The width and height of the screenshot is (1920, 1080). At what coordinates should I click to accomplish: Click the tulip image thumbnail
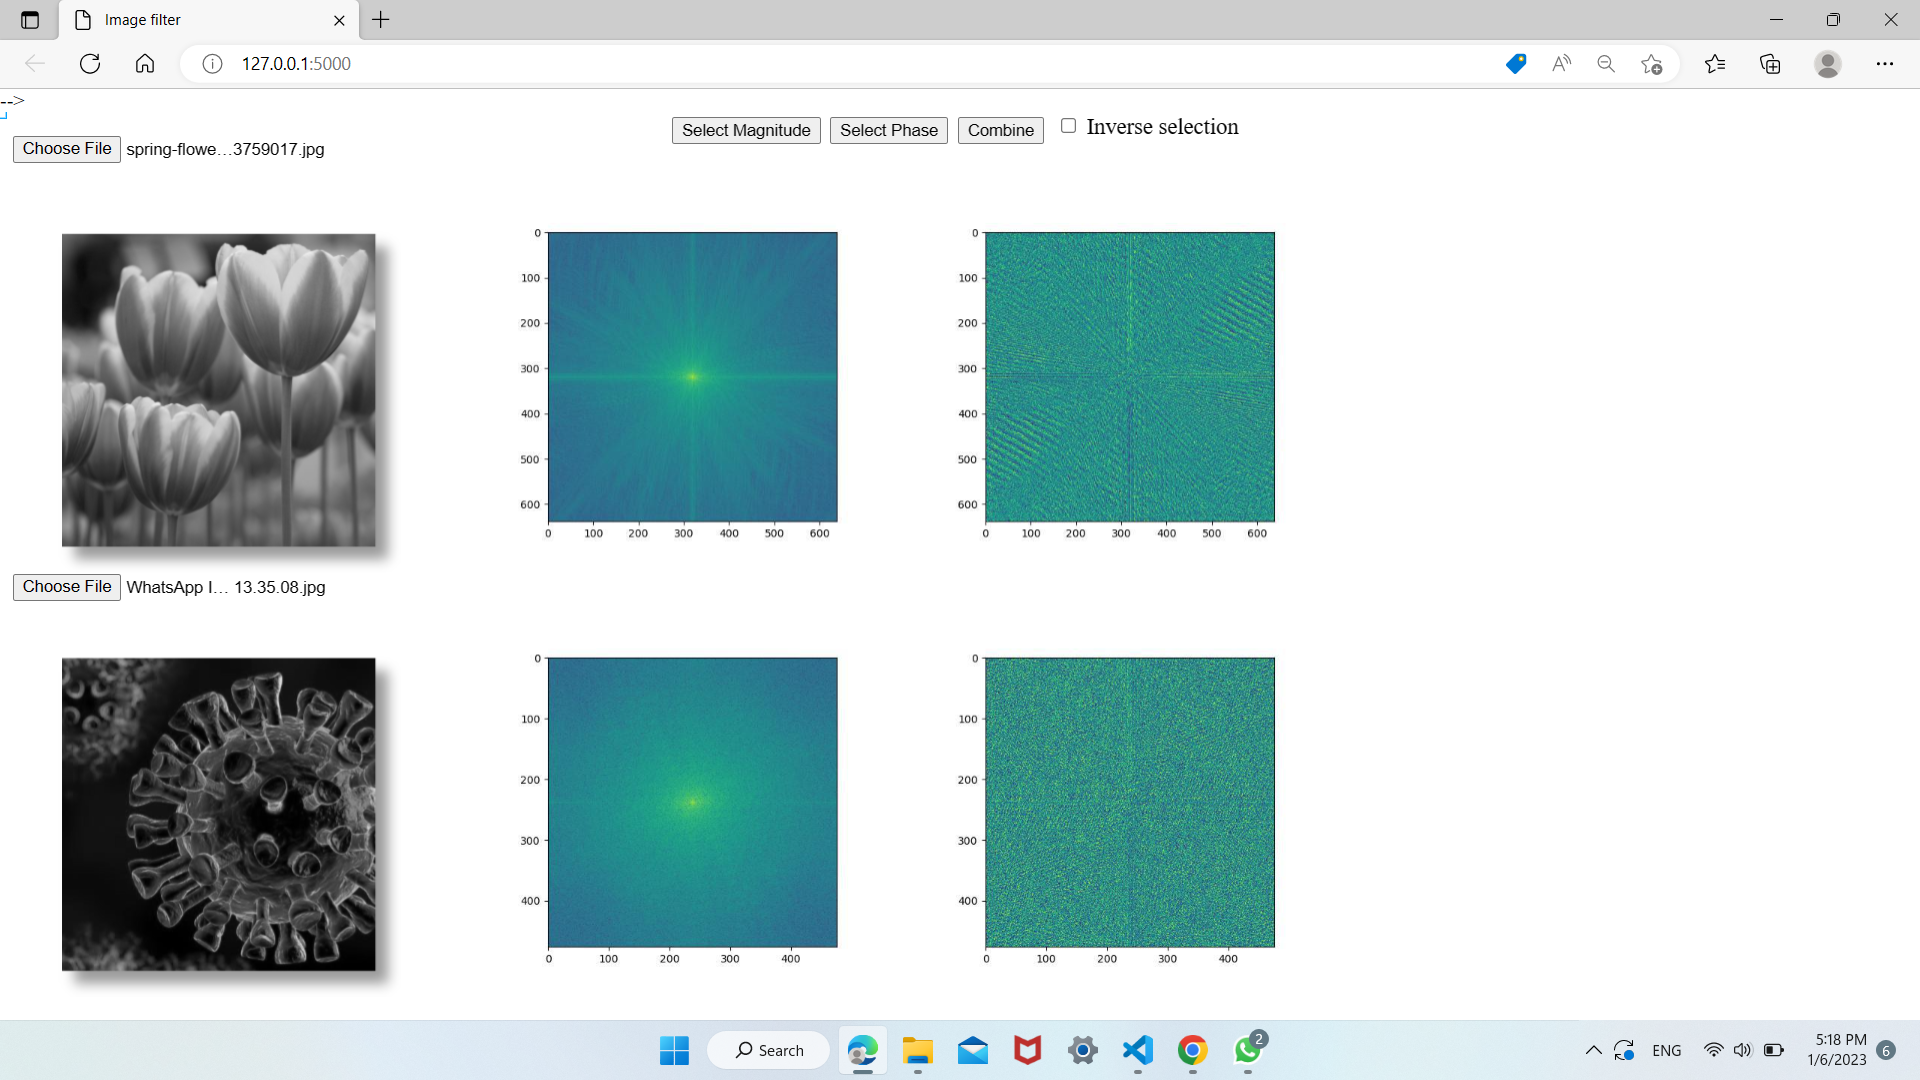click(x=218, y=390)
